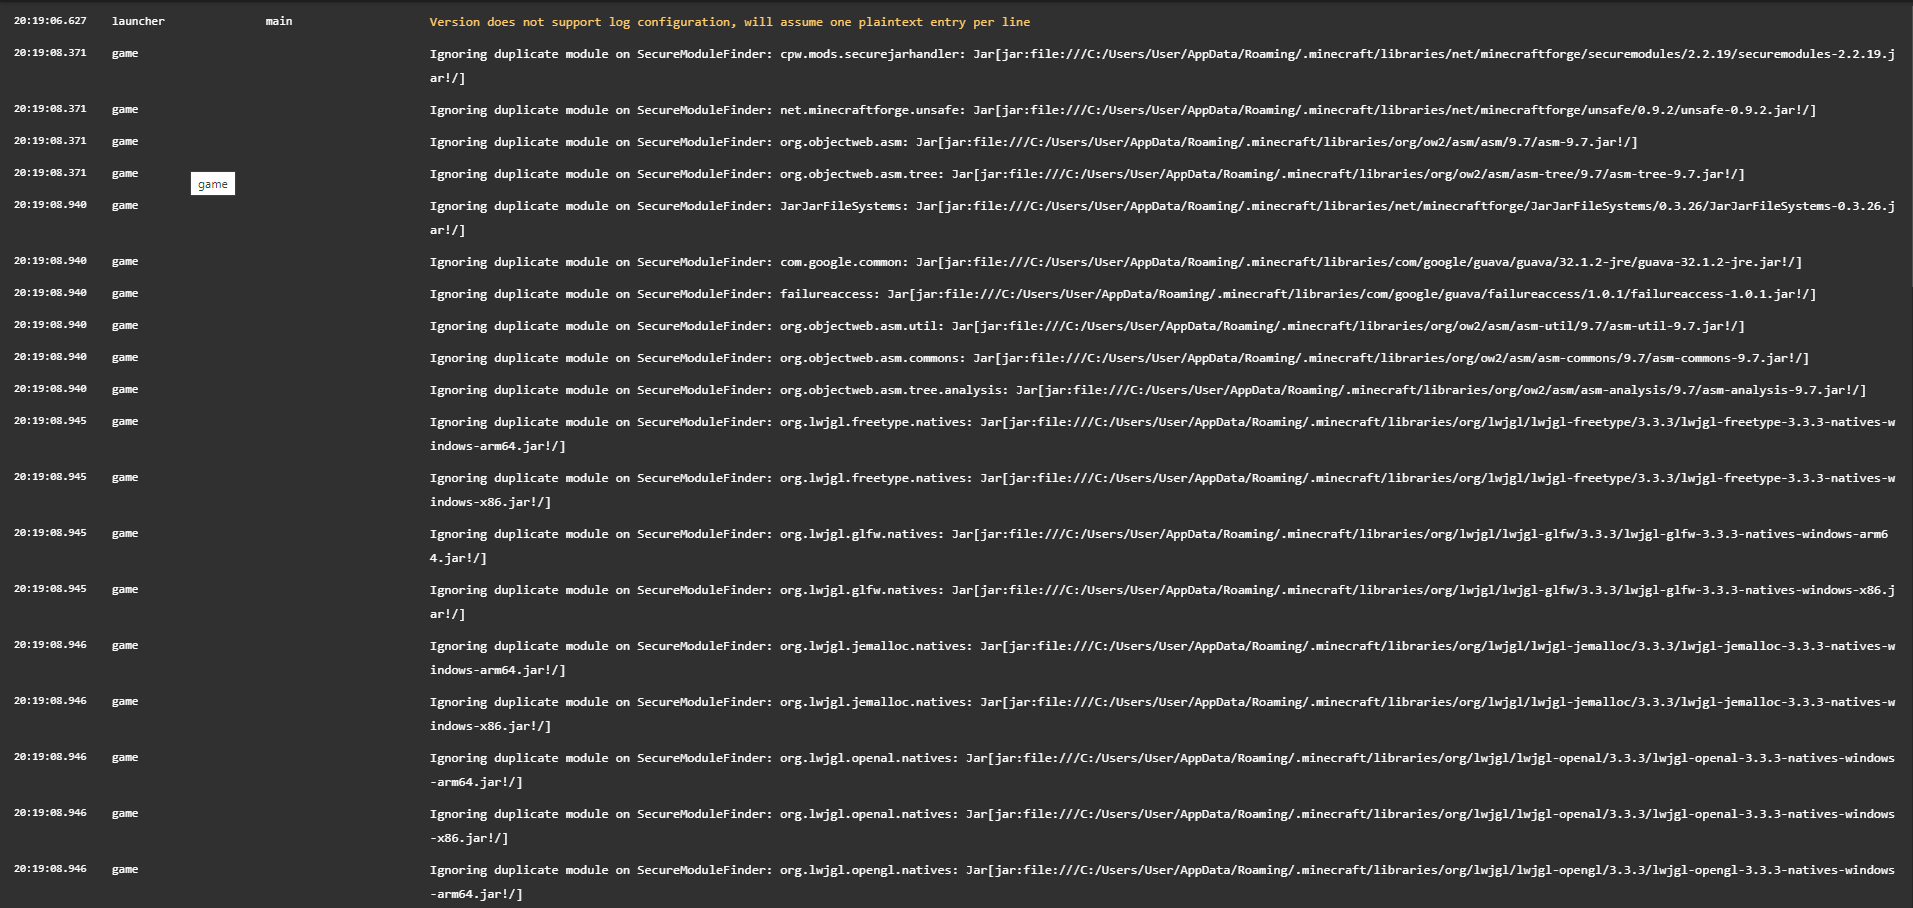Select the "game" label of the JarJarFileSystems row
The width and height of the screenshot is (1913, 908).
125,206
